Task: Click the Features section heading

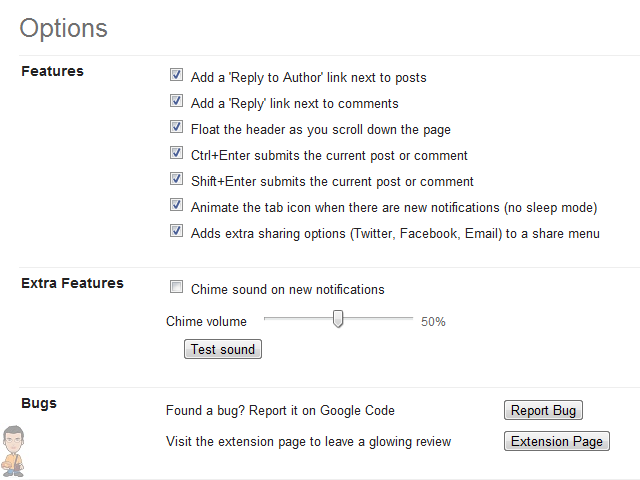Action: 52,71
